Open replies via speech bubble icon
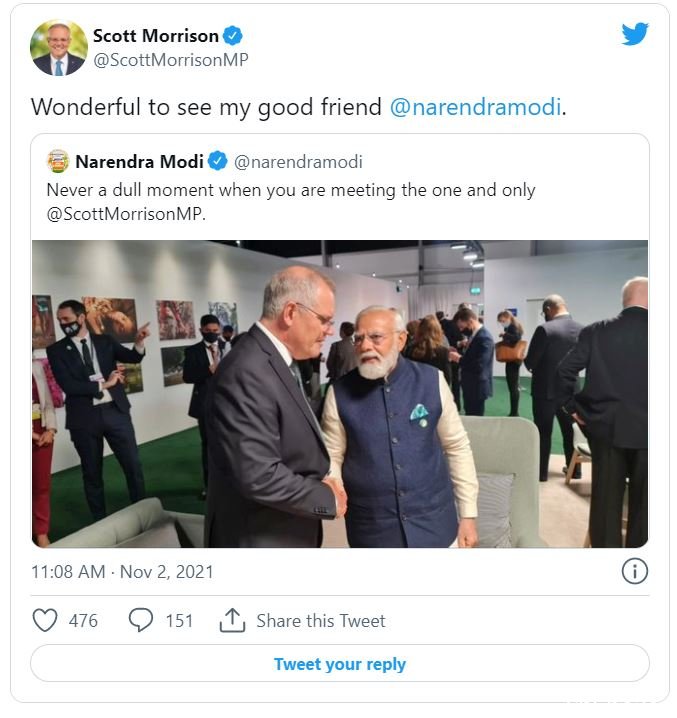 141,620
